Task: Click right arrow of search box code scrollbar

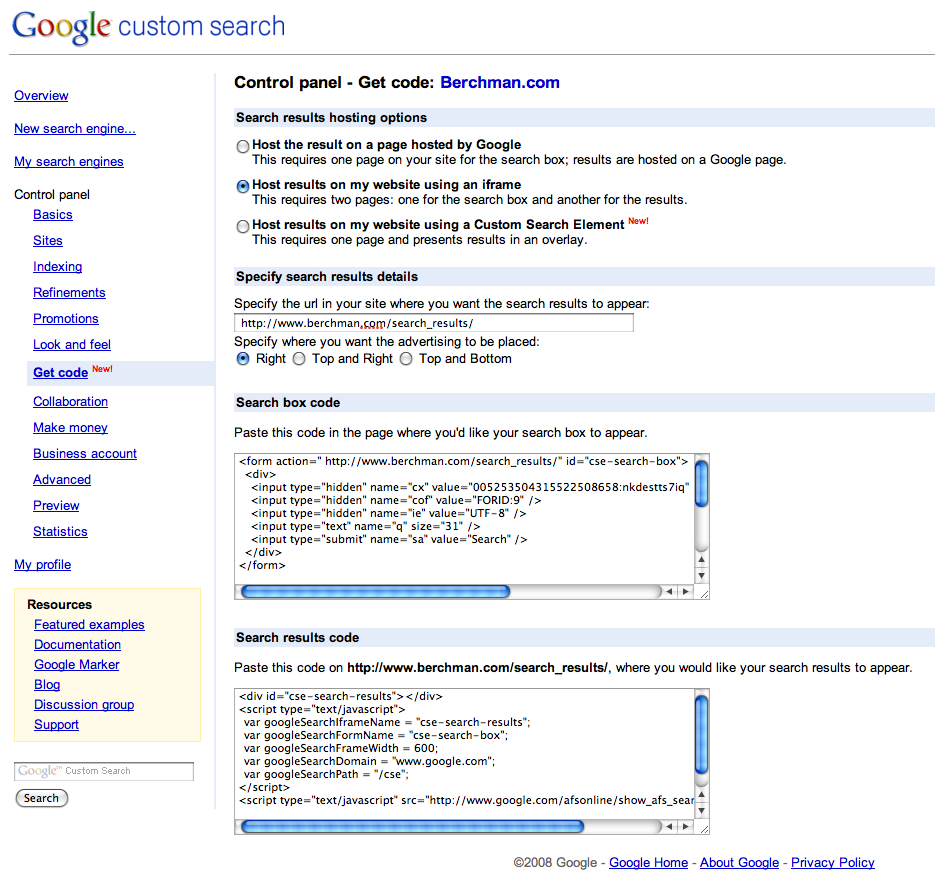Action: click(x=686, y=592)
